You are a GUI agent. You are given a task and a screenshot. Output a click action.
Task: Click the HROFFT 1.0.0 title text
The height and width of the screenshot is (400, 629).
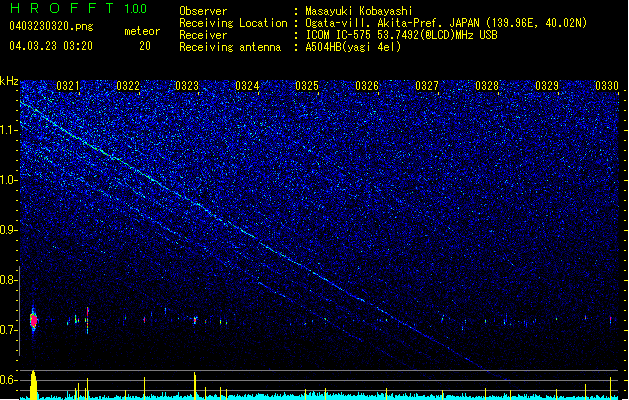pyautogui.click(x=79, y=8)
